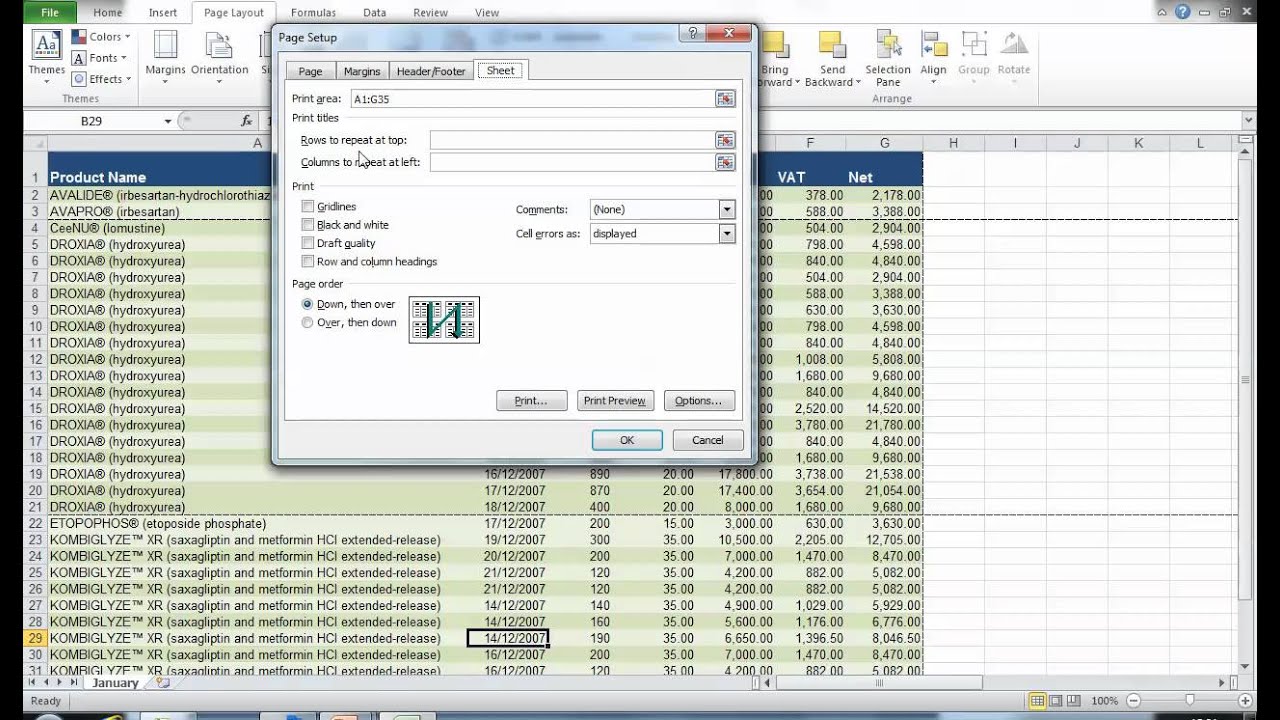1280x720 pixels.
Task: Click cell with ETOPOPHOS® (etoposide phosphate)
Action: coord(257,524)
